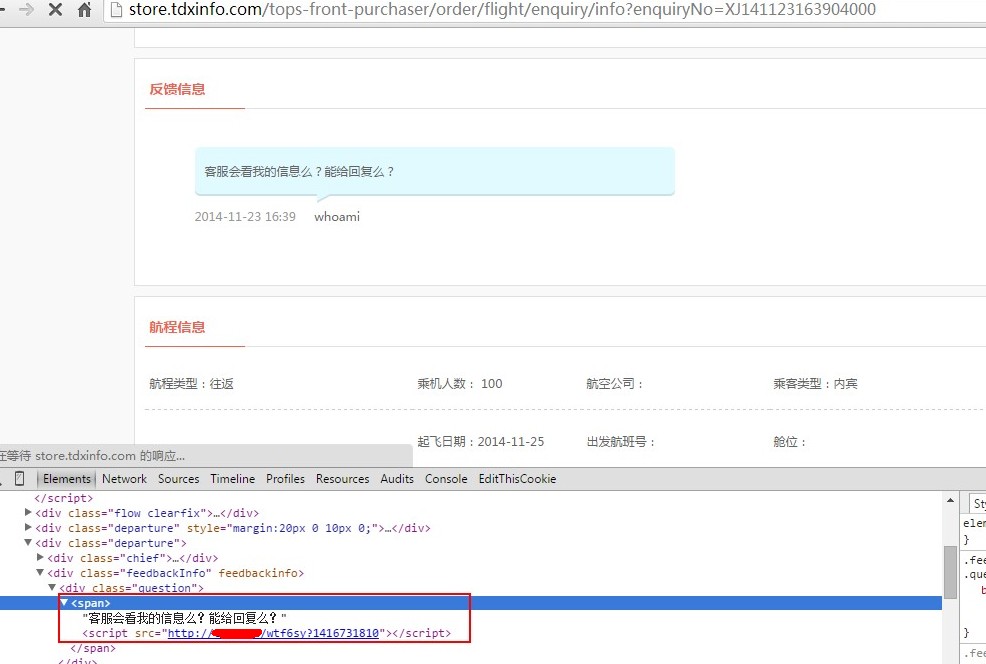The image size is (986, 664).
Task: Switch to the Network tab
Action: (125, 479)
